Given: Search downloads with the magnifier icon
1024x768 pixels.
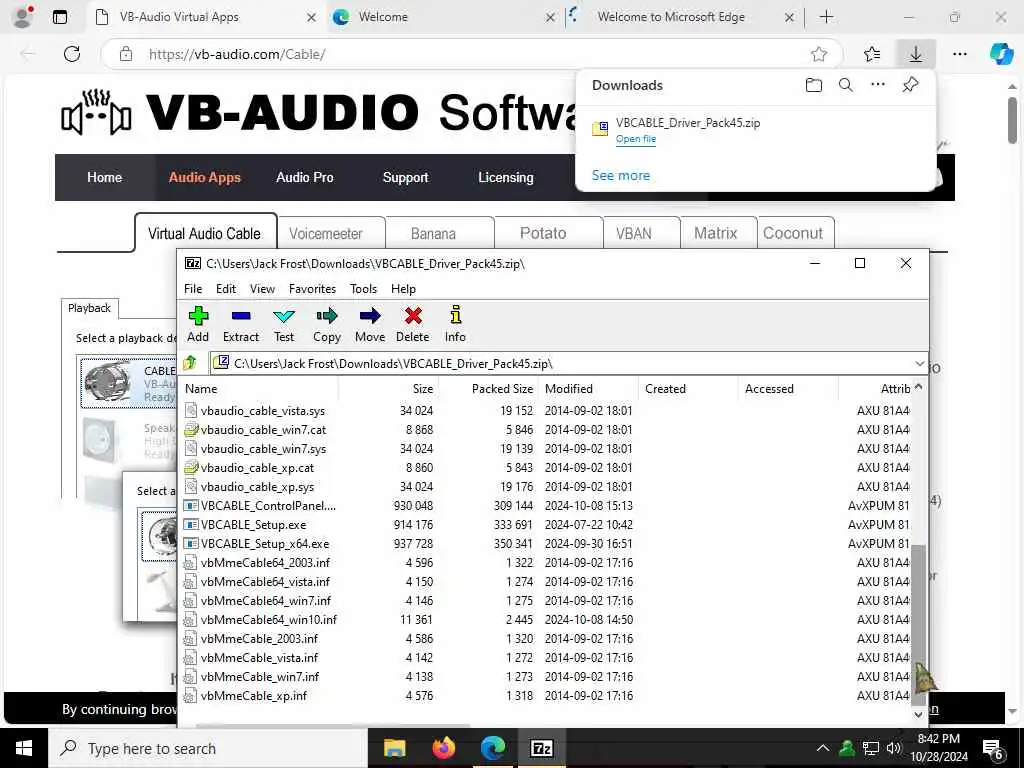Looking at the screenshot, I should 846,85.
